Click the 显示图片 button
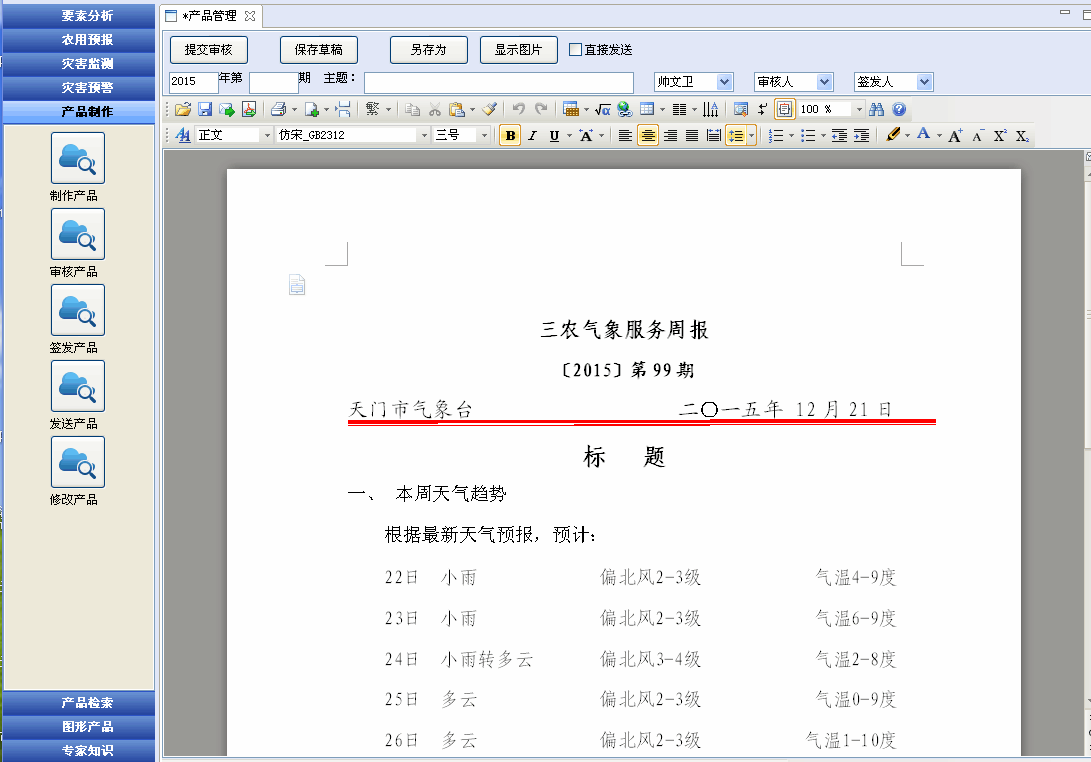Screen dimensions: 1091x762 [518, 50]
